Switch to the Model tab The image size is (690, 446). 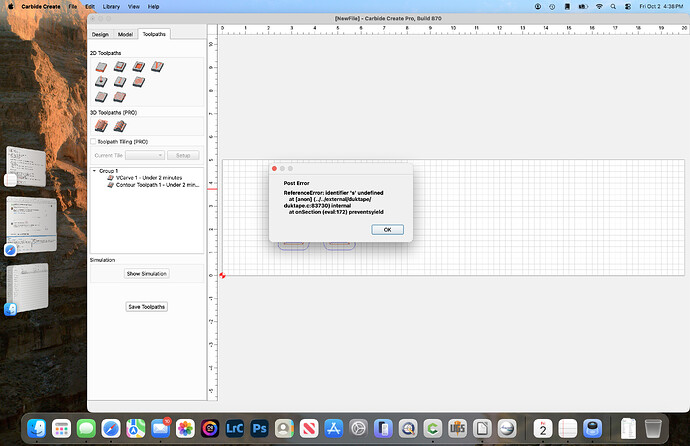coord(125,34)
